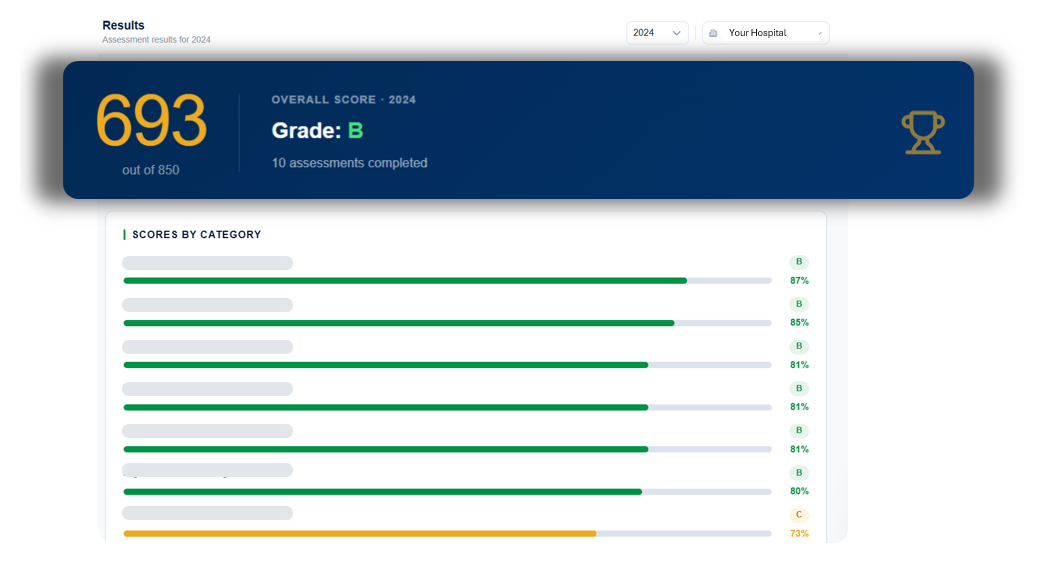Click the 80% percentage value
The width and height of the screenshot is (1045, 563).
click(799, 491)
